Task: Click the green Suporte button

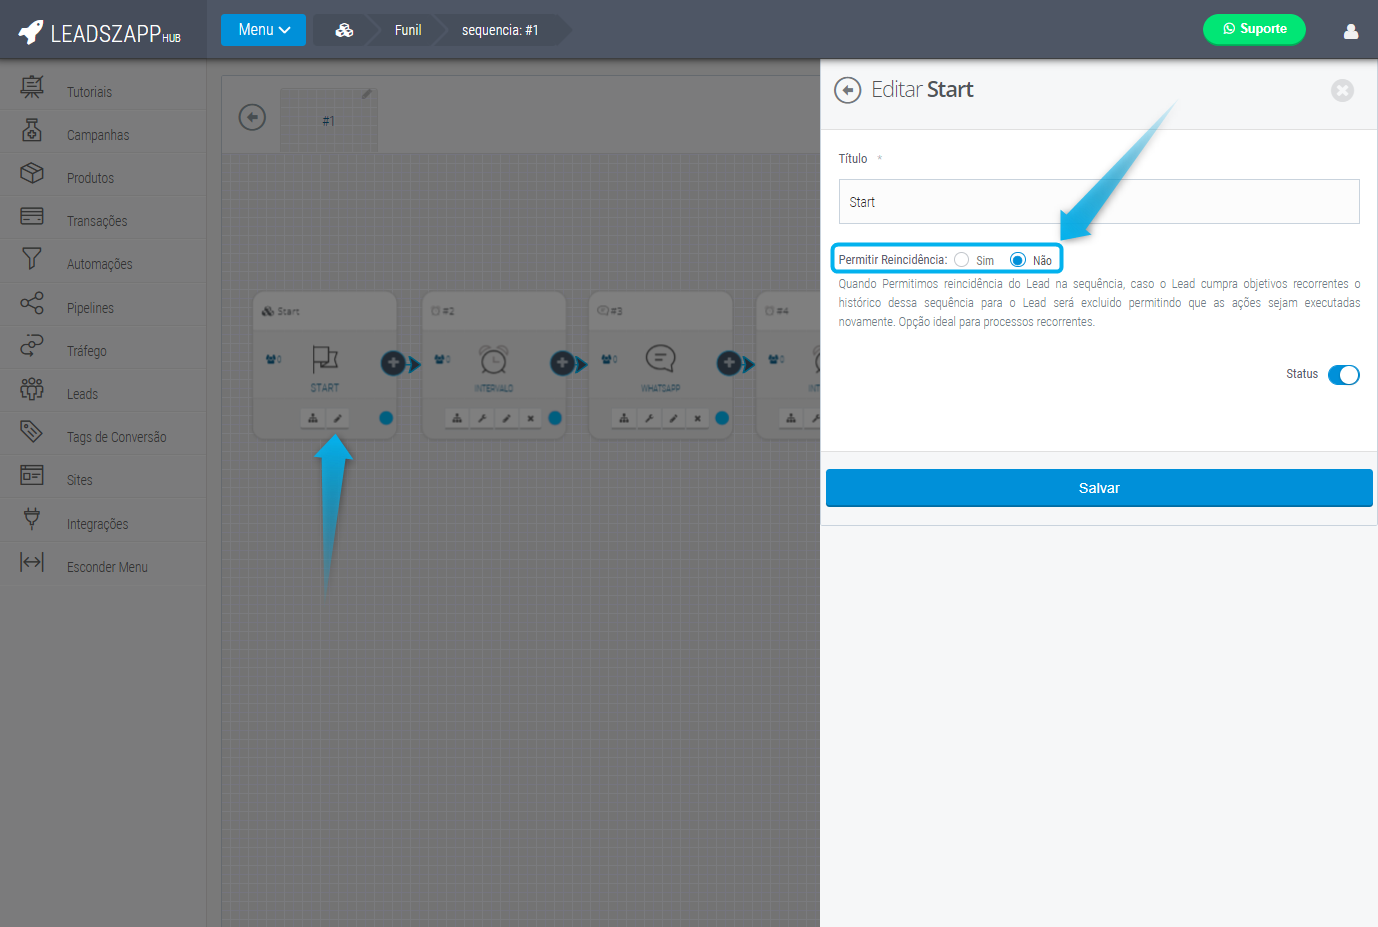Action: (1254, 29)
